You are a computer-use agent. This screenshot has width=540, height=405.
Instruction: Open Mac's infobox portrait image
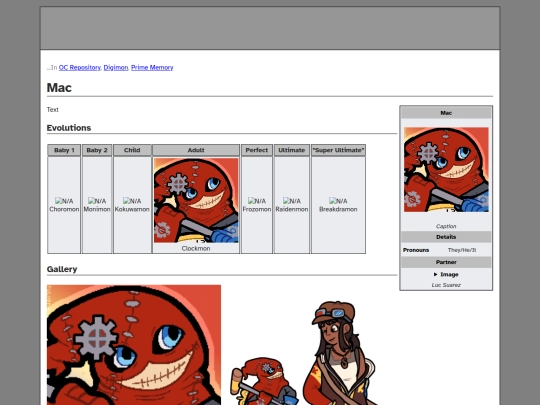446,169
